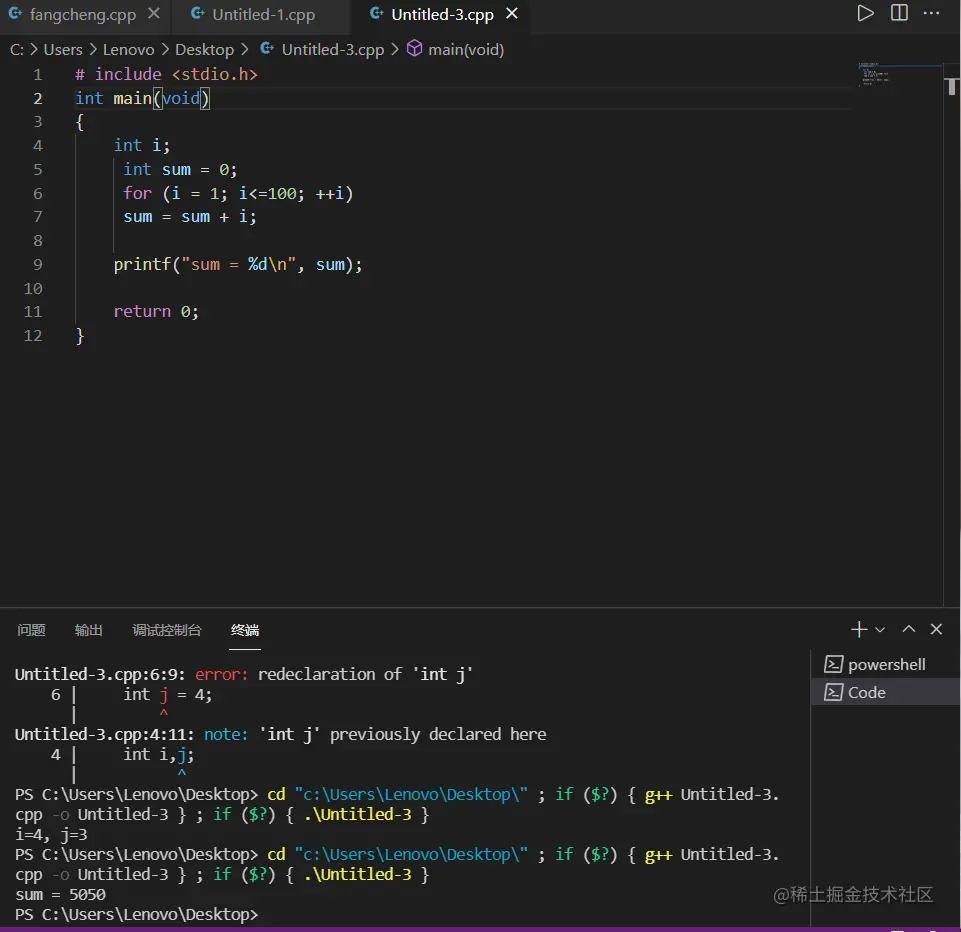Click the 'sum = 5050' terminal output
This screenshot has height=932, width=961.
[60, 895]
